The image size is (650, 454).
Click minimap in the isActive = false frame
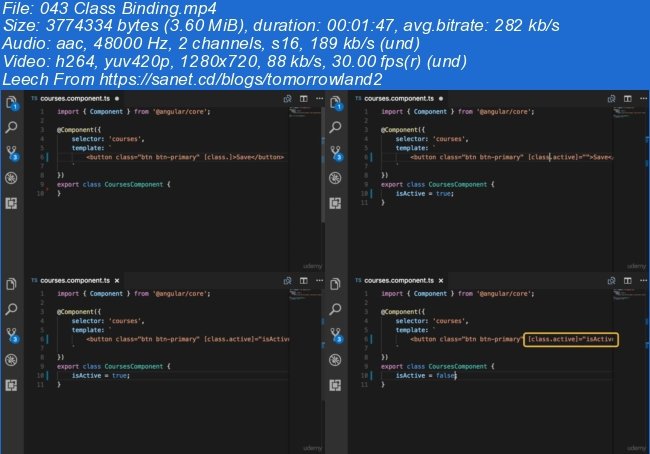629,294
